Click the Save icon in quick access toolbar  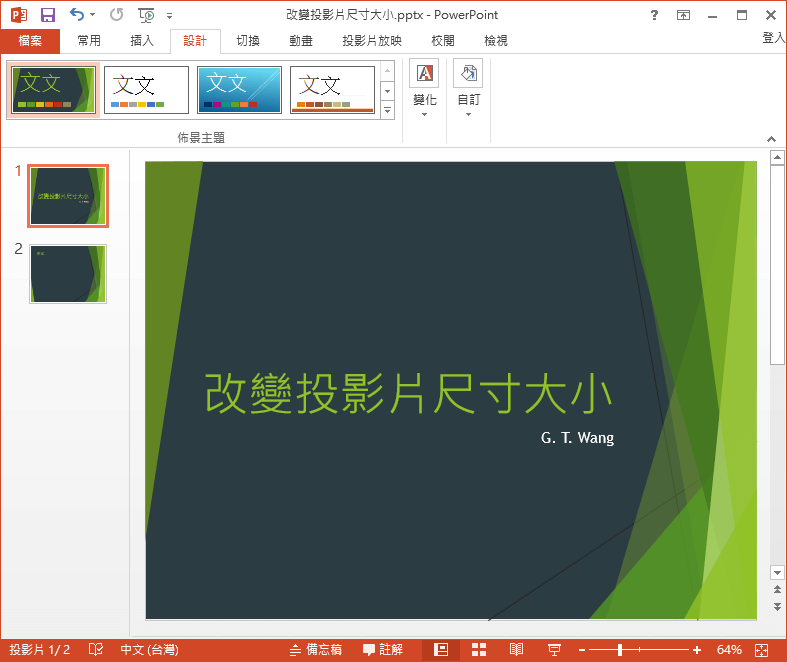47,15
